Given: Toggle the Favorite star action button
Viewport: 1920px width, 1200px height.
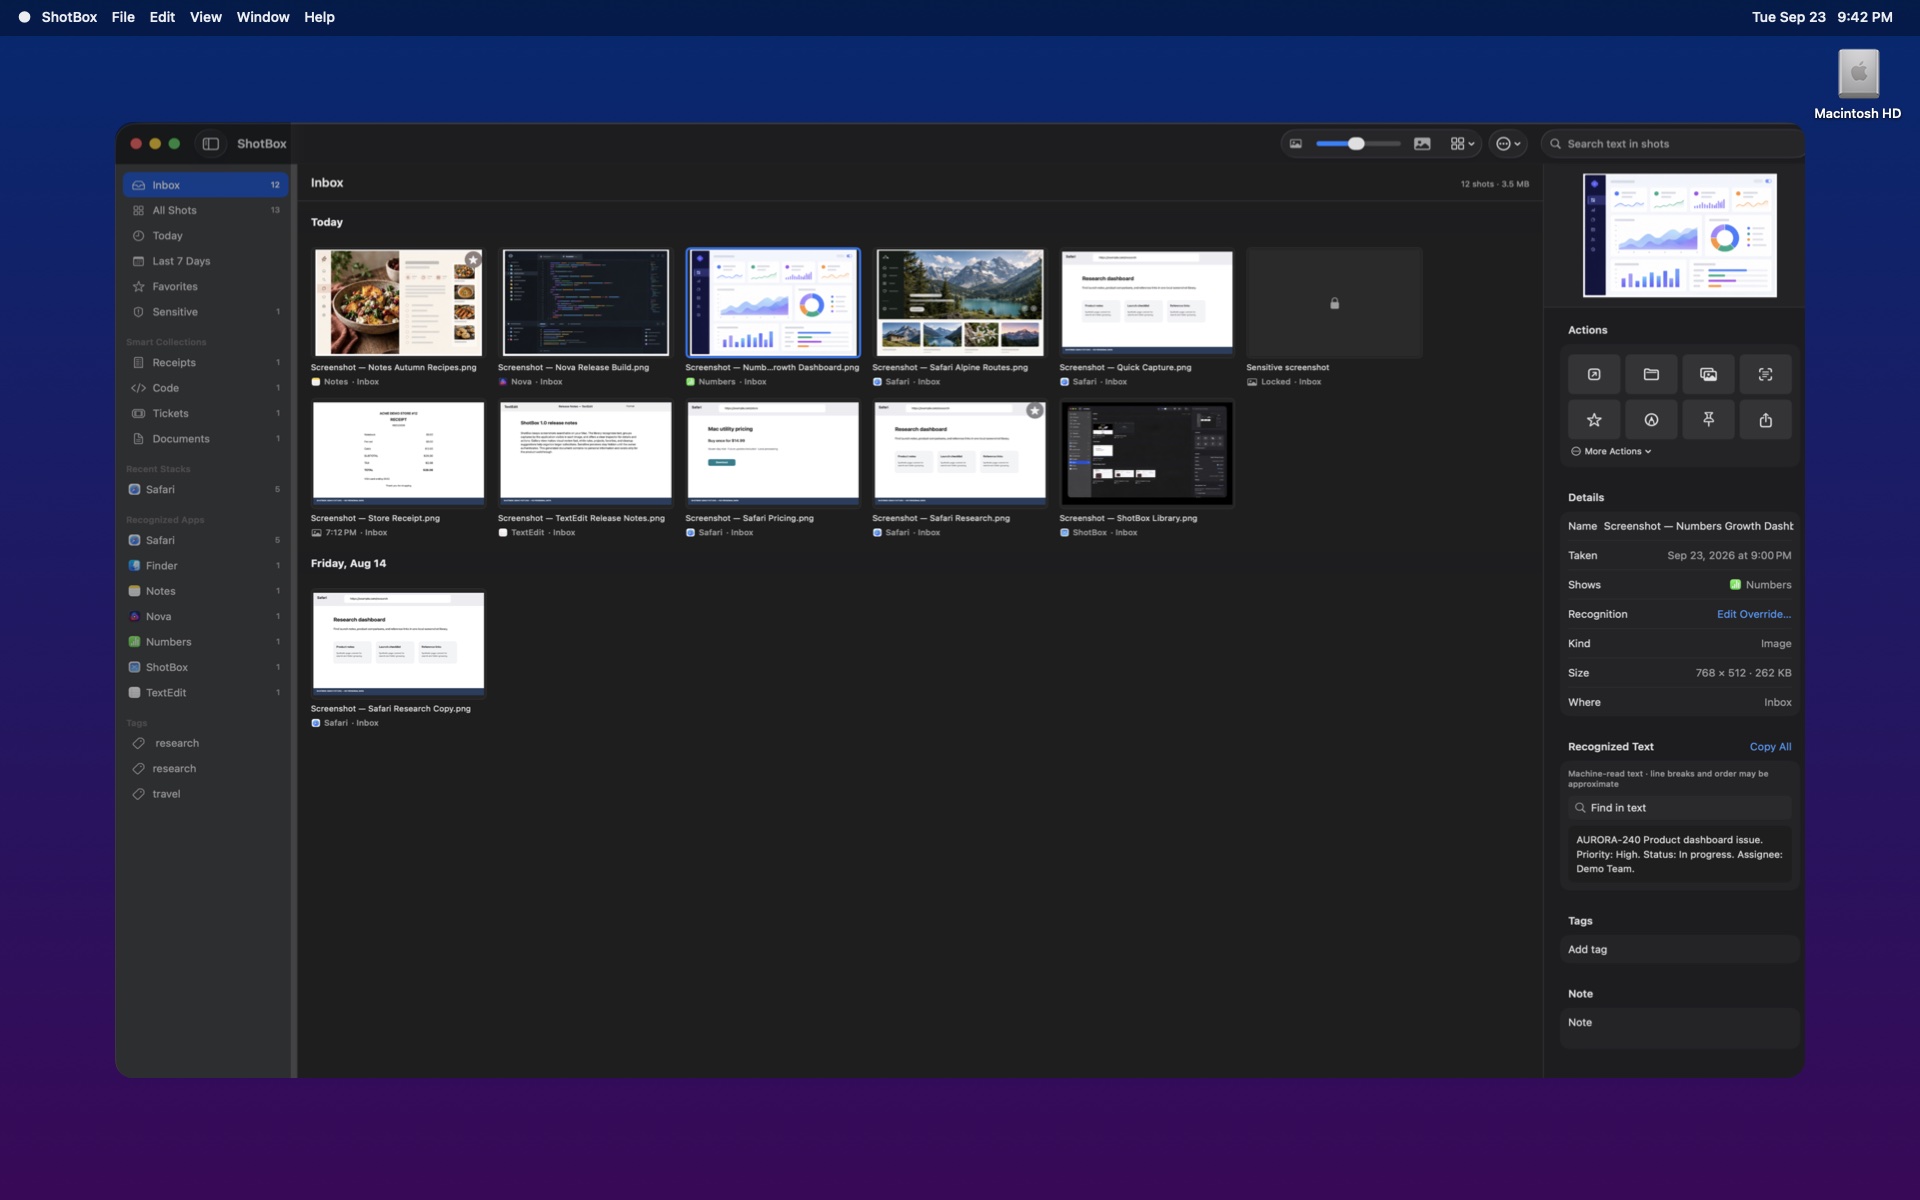Looking at the screenshot, I should 1594,420.
